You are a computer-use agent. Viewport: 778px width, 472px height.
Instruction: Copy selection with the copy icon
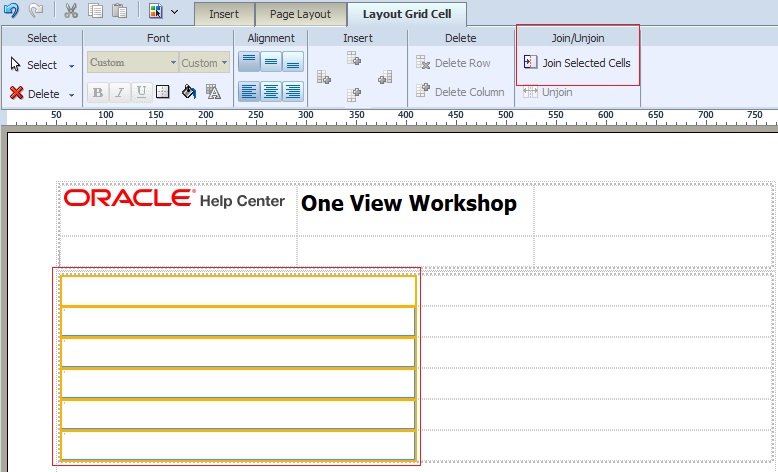(x=95, y=10)
